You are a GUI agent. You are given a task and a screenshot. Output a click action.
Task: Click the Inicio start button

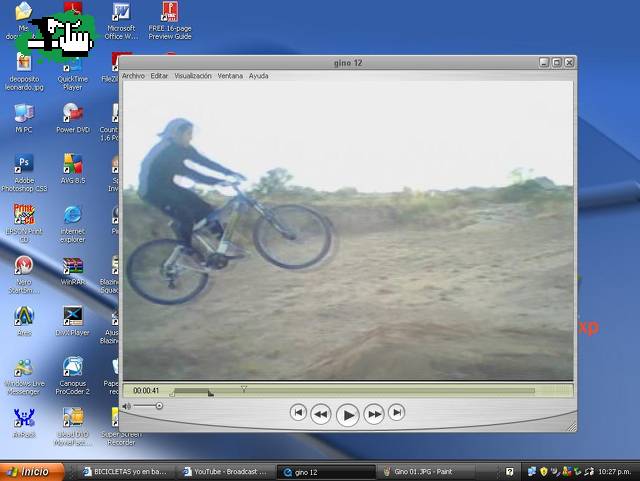pos(27,471)
